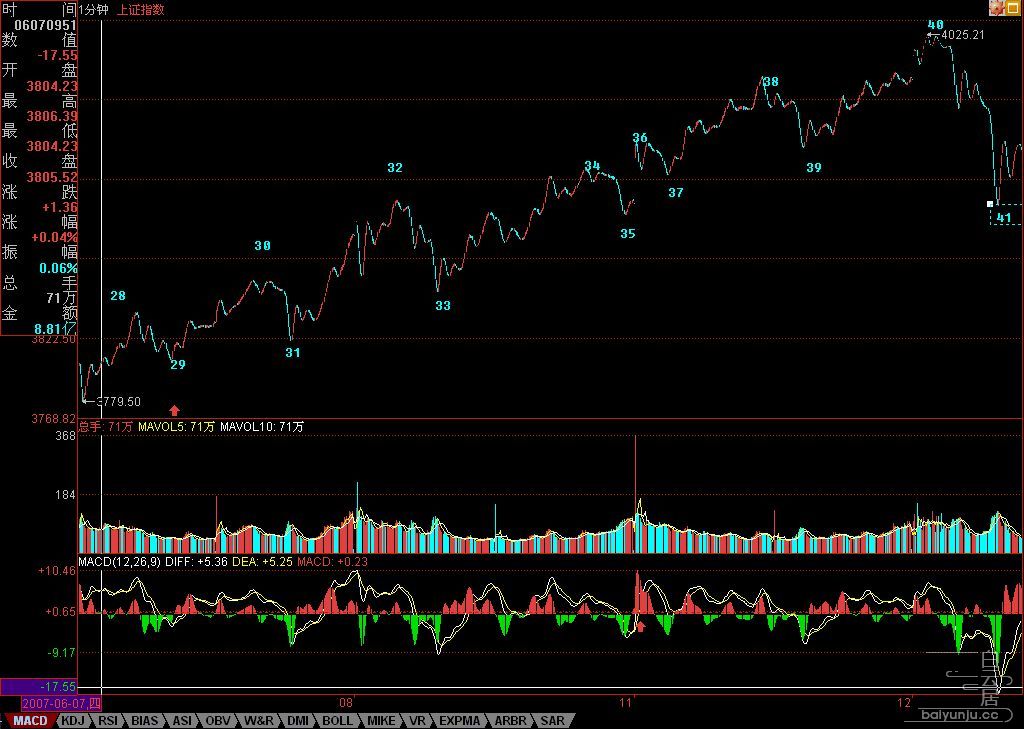Switch to the DMI indicator tab

[298, 721]
